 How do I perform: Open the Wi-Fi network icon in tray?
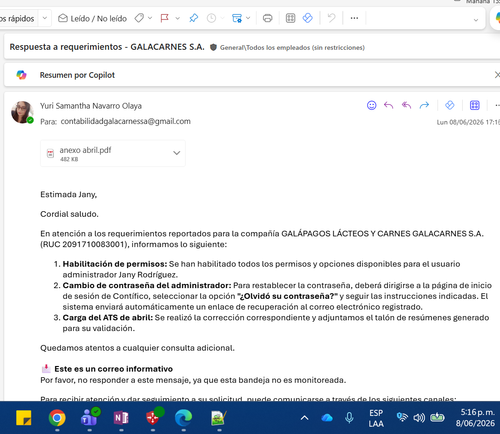[x=402, y=417]
